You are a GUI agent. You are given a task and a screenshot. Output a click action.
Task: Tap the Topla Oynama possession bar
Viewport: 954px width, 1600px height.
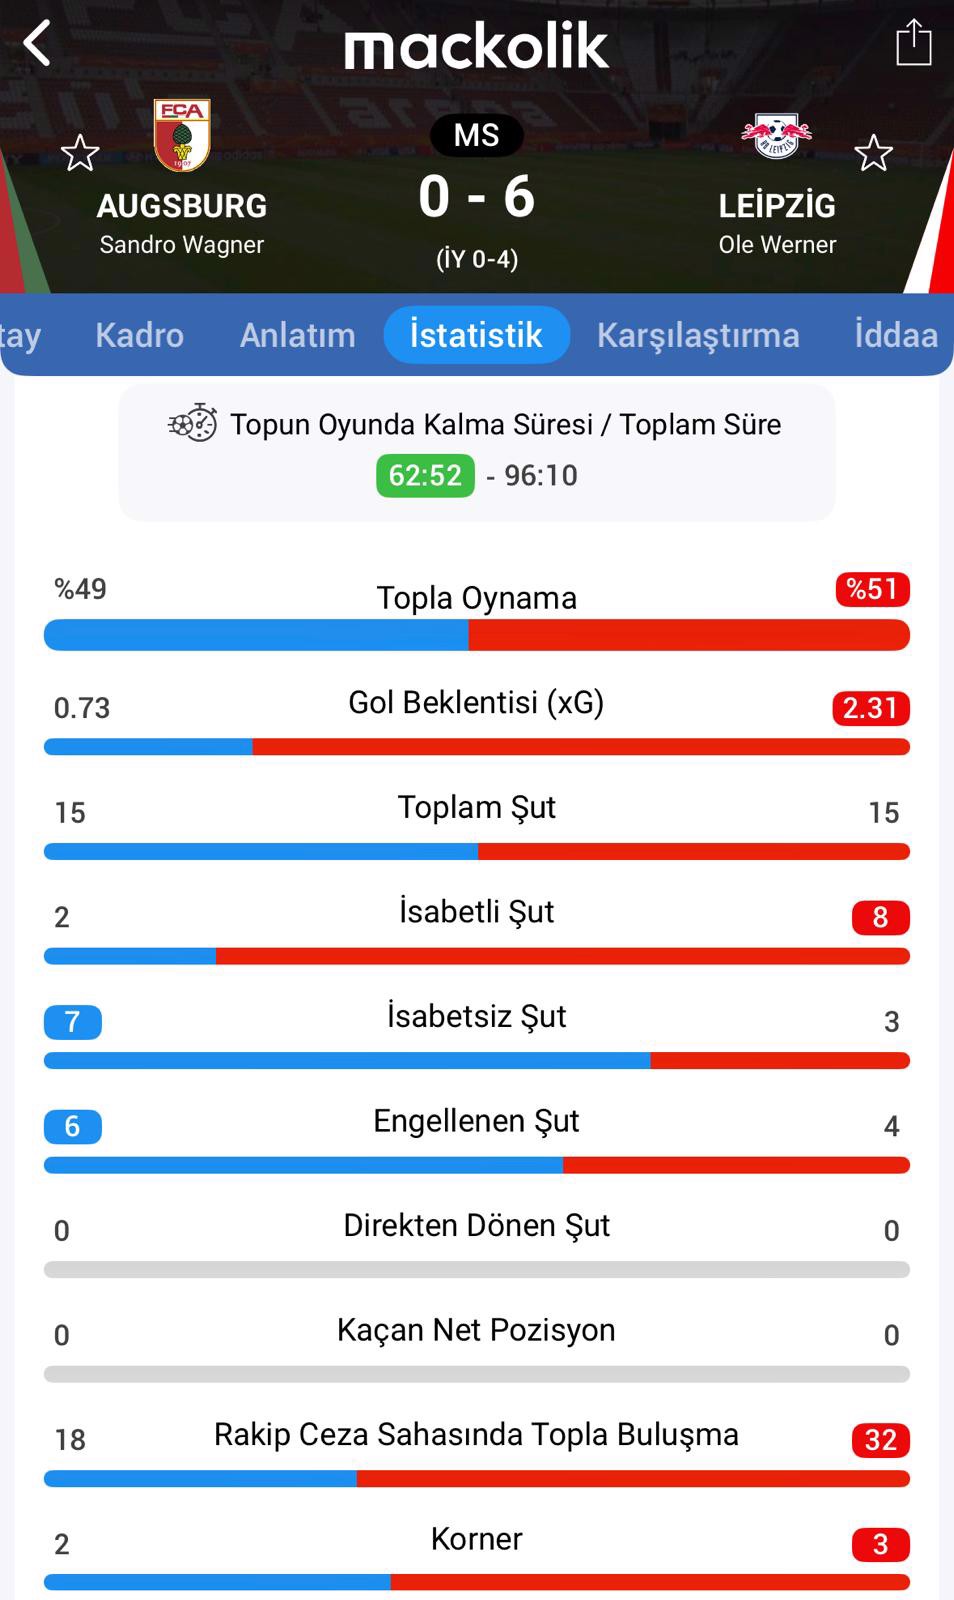[x=476, y=635]
